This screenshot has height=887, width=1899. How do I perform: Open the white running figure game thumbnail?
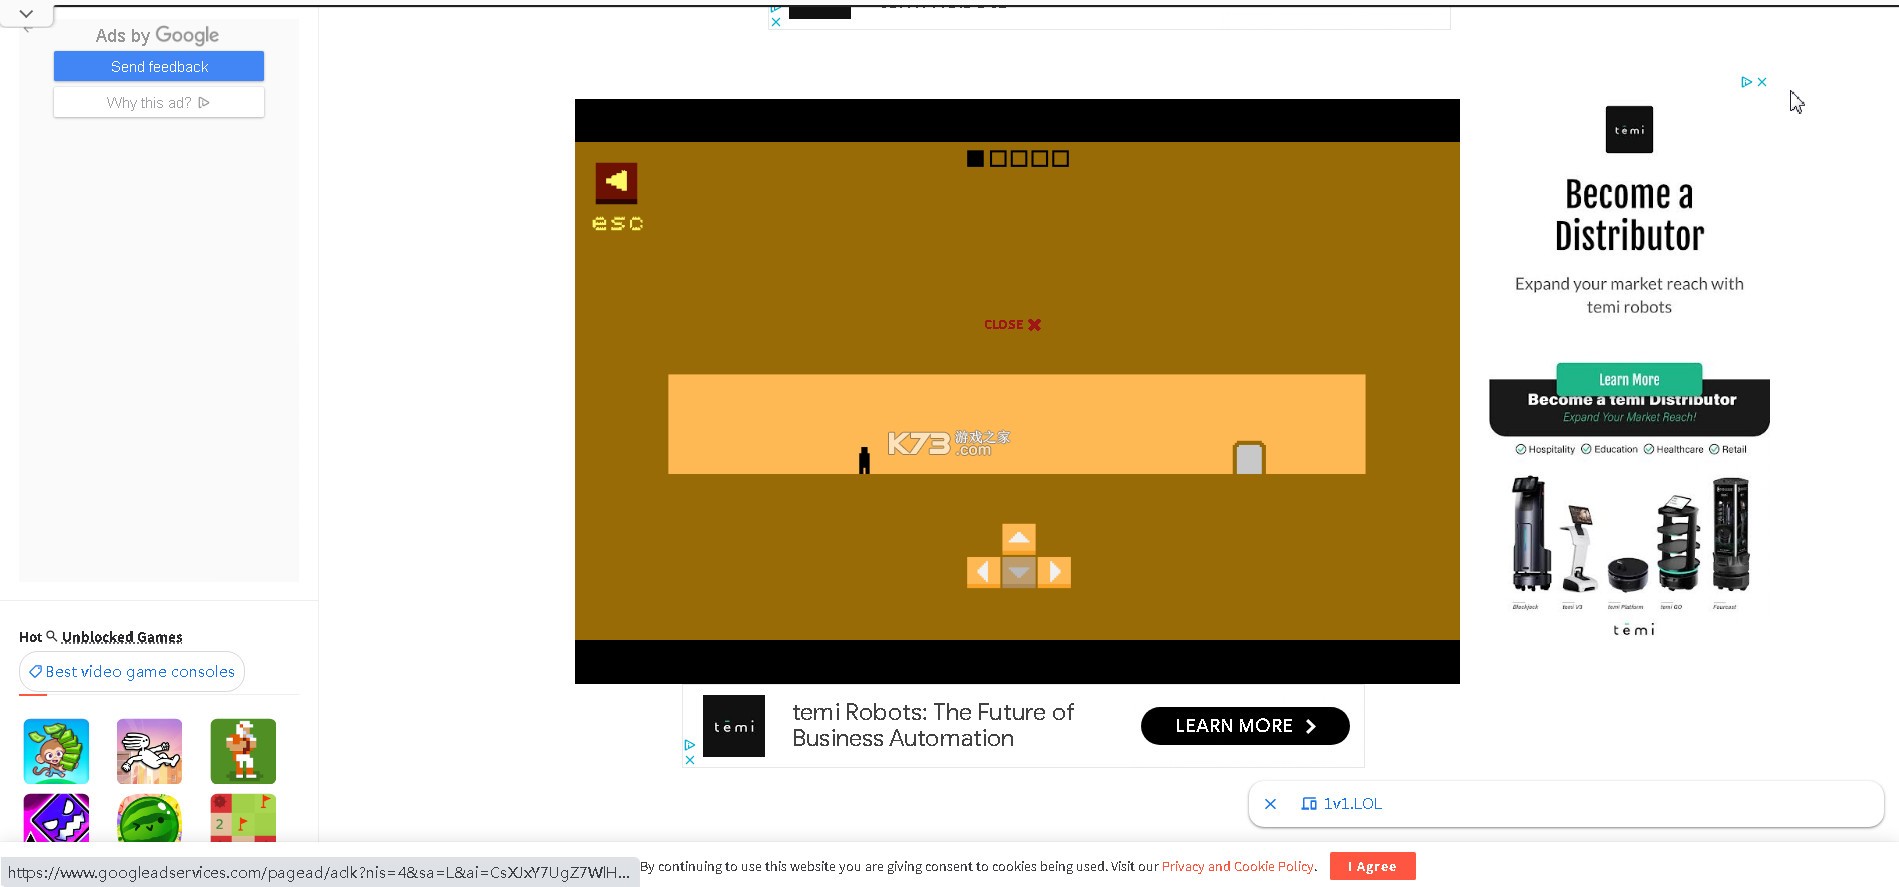[149, 751]
